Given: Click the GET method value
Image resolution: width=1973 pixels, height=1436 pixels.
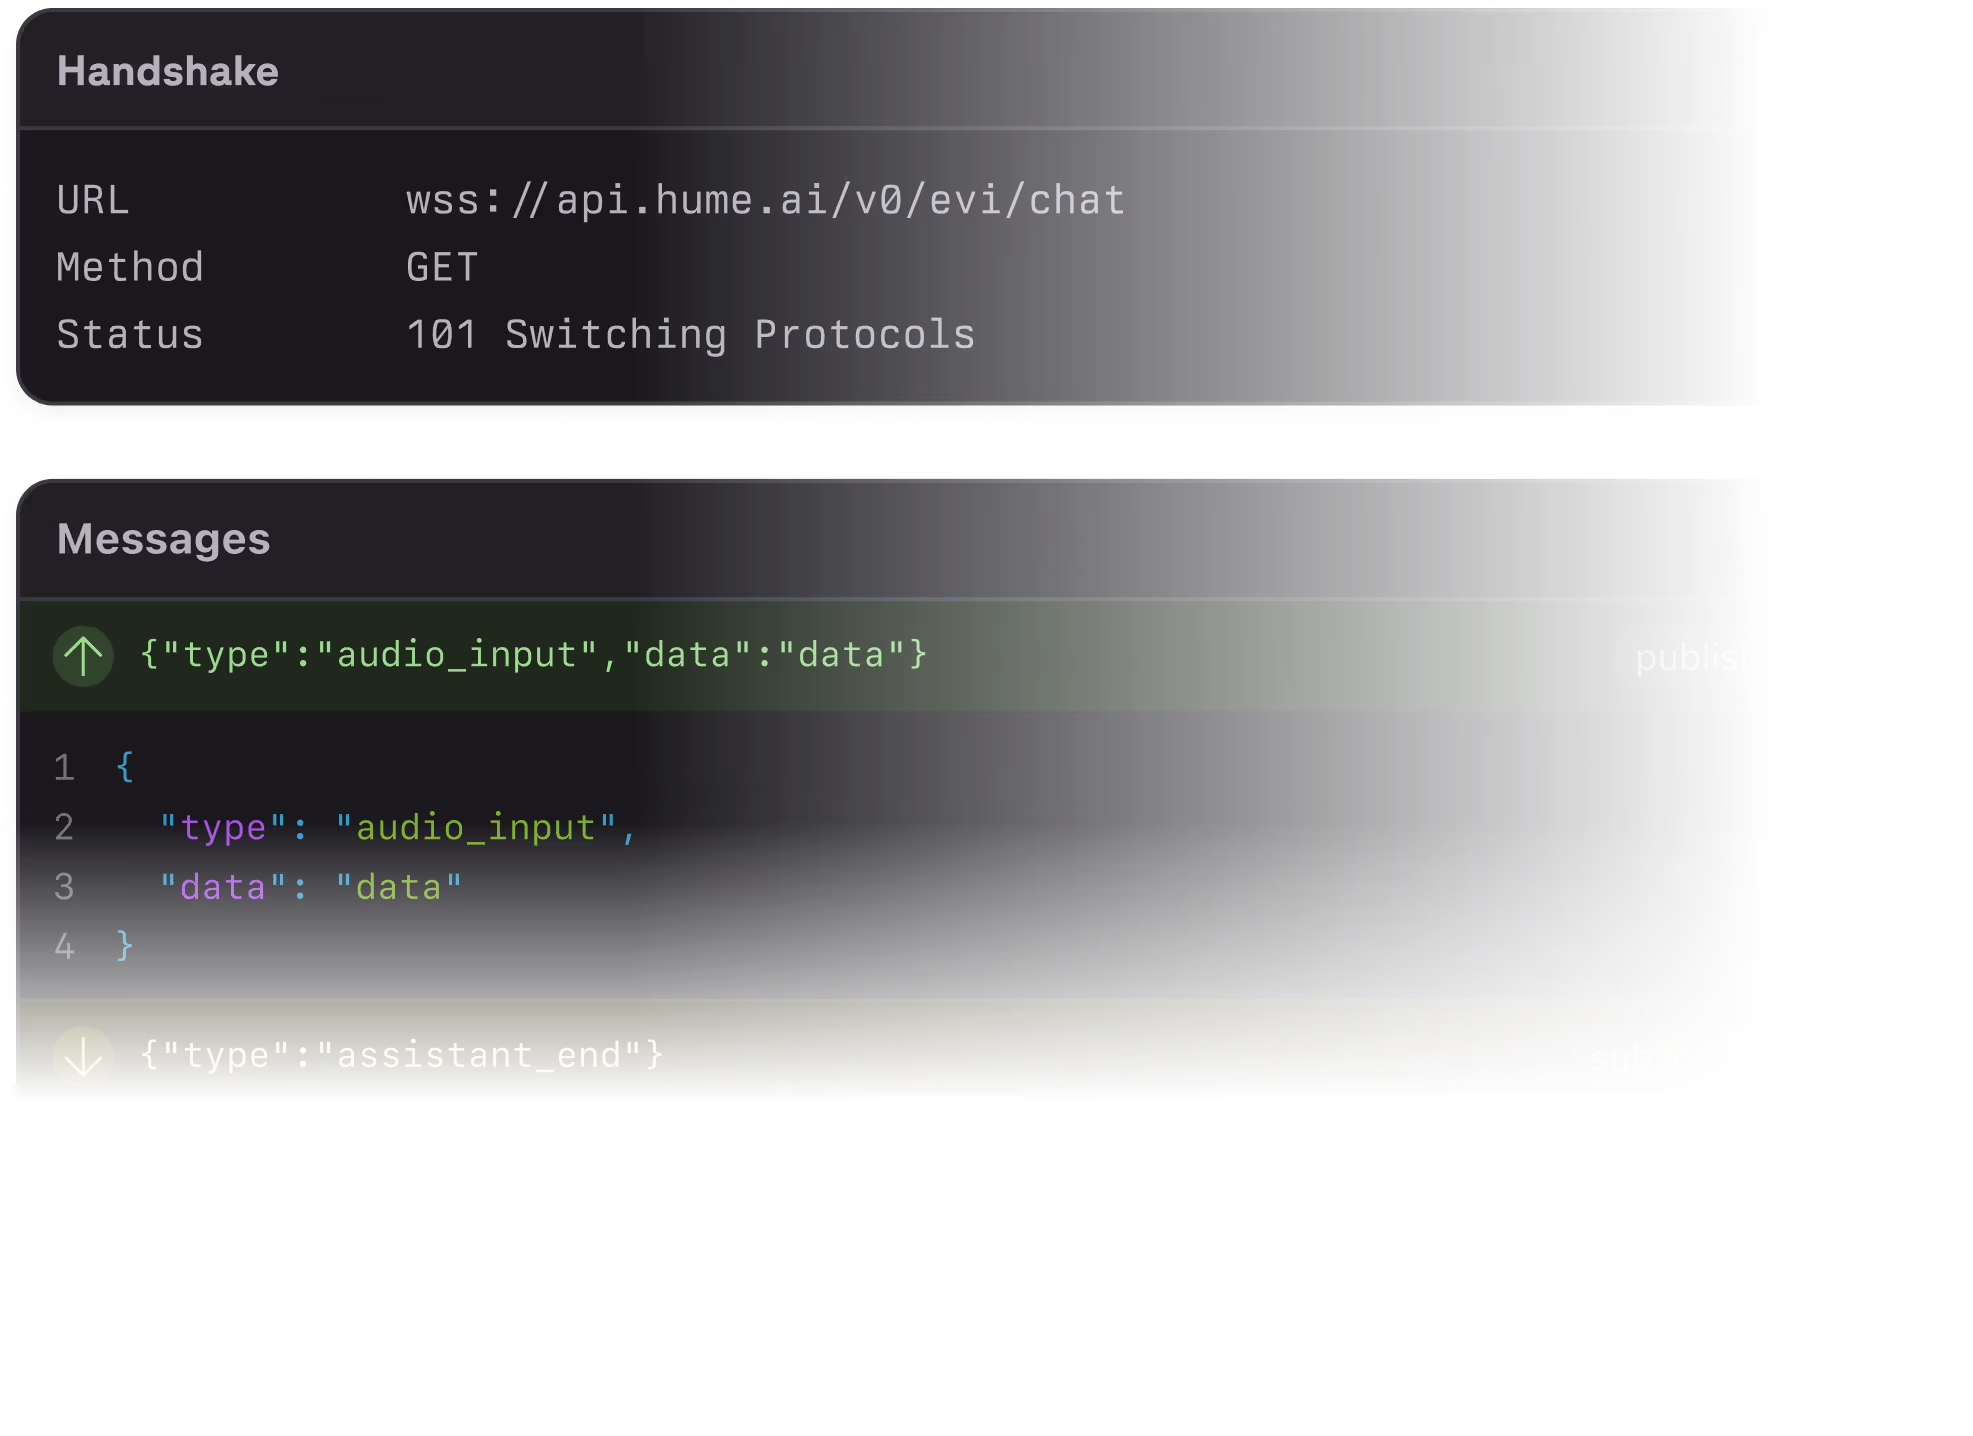Looking at the screenshot, I should [x=442, y=267].
